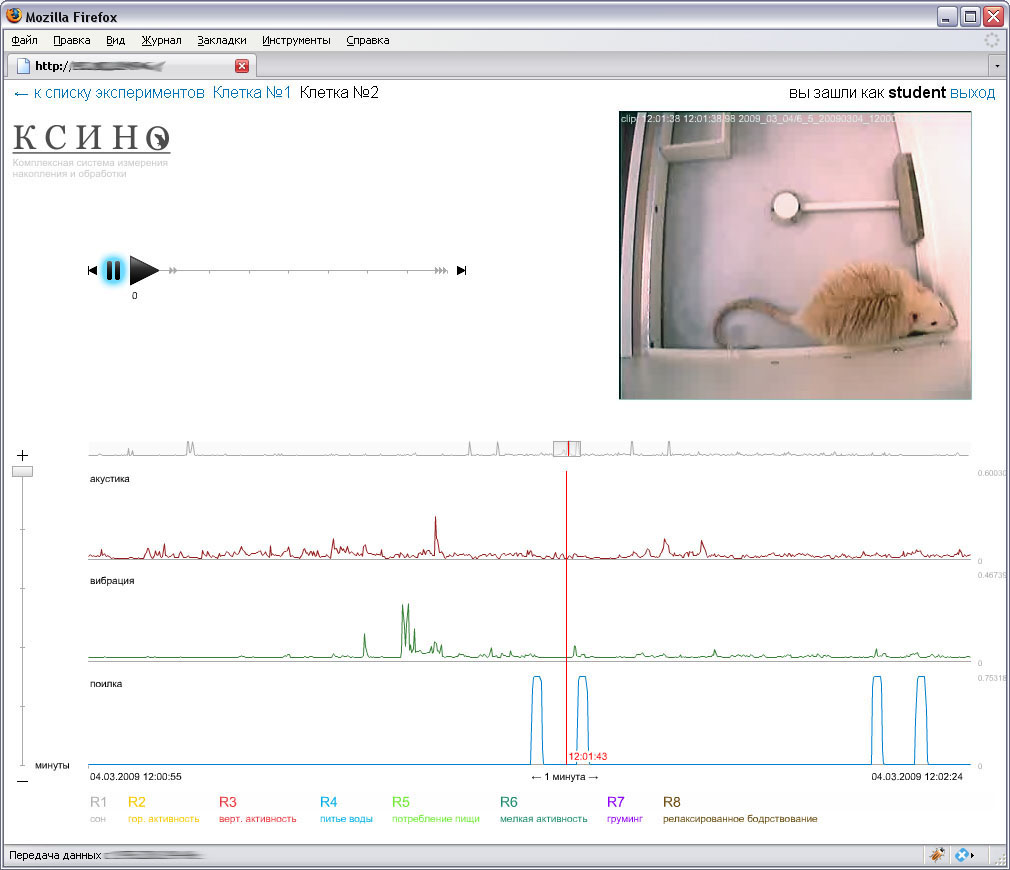Click the page icon on browser tab
This screenshot has width=1010, height=870.
(23, 66)
